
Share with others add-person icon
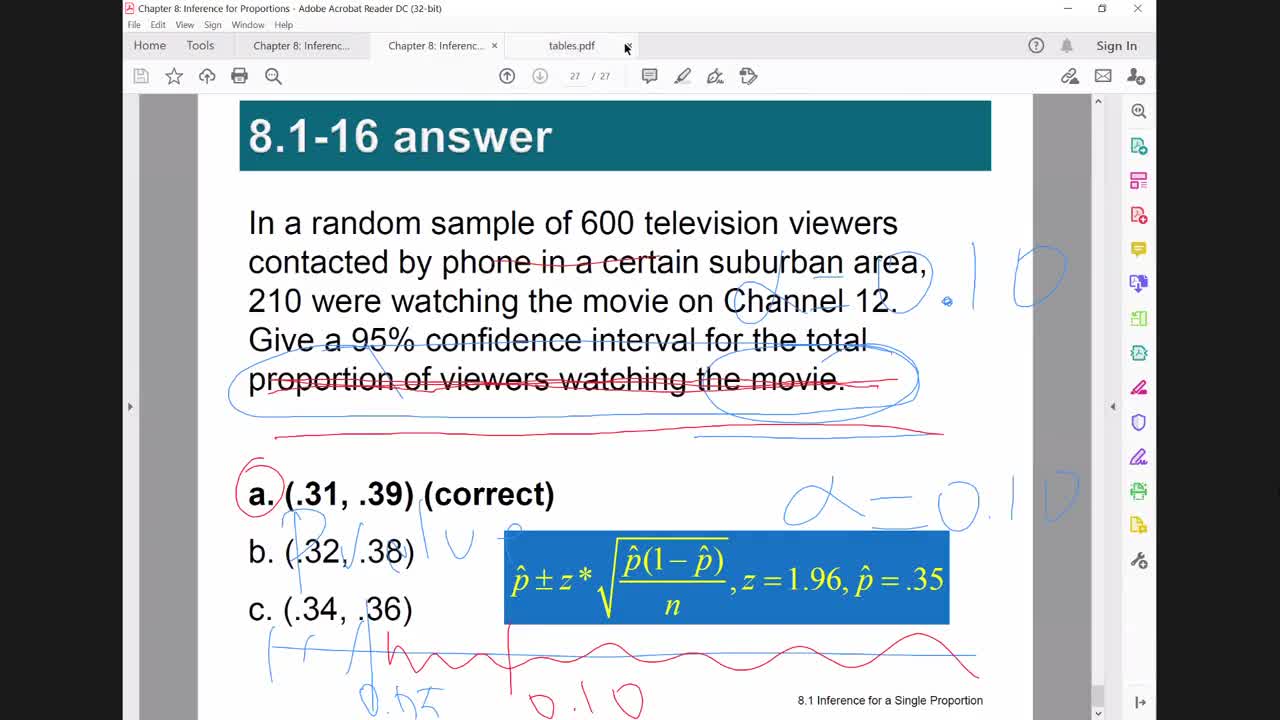[x=1136, y=76]
